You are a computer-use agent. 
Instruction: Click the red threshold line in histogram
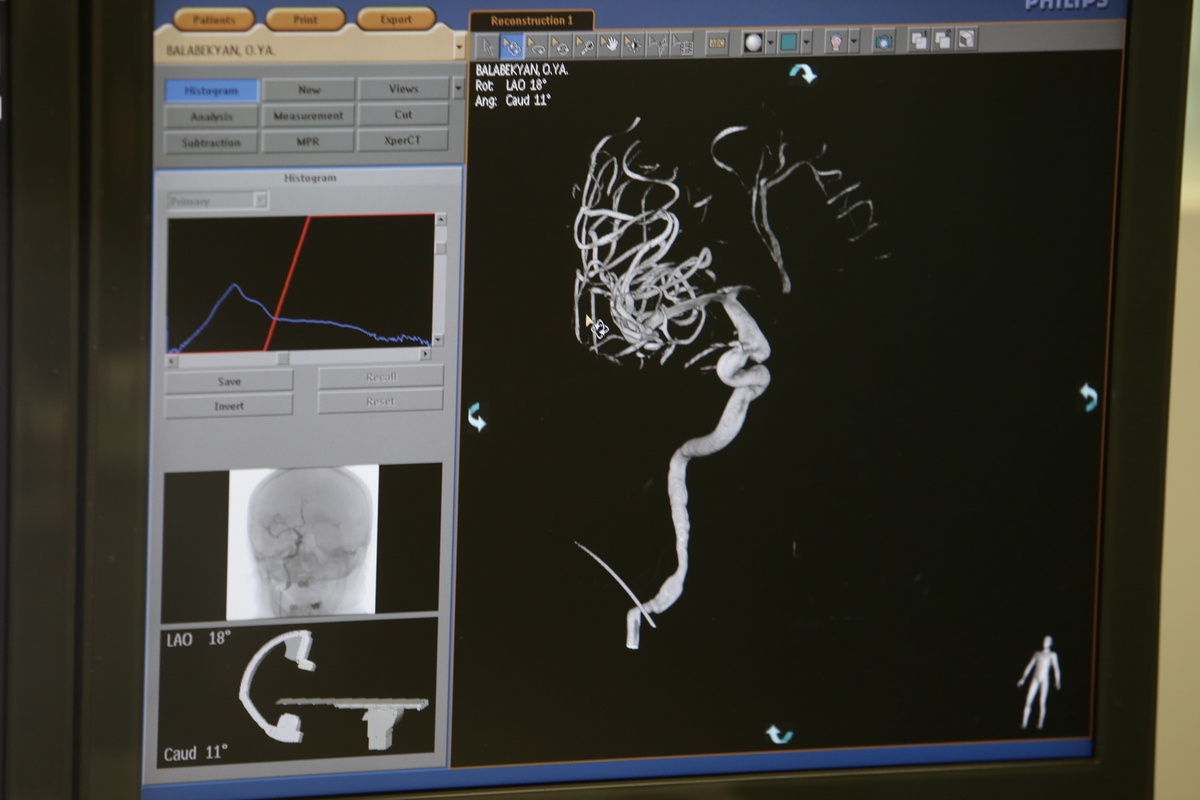tap(288, 283)
